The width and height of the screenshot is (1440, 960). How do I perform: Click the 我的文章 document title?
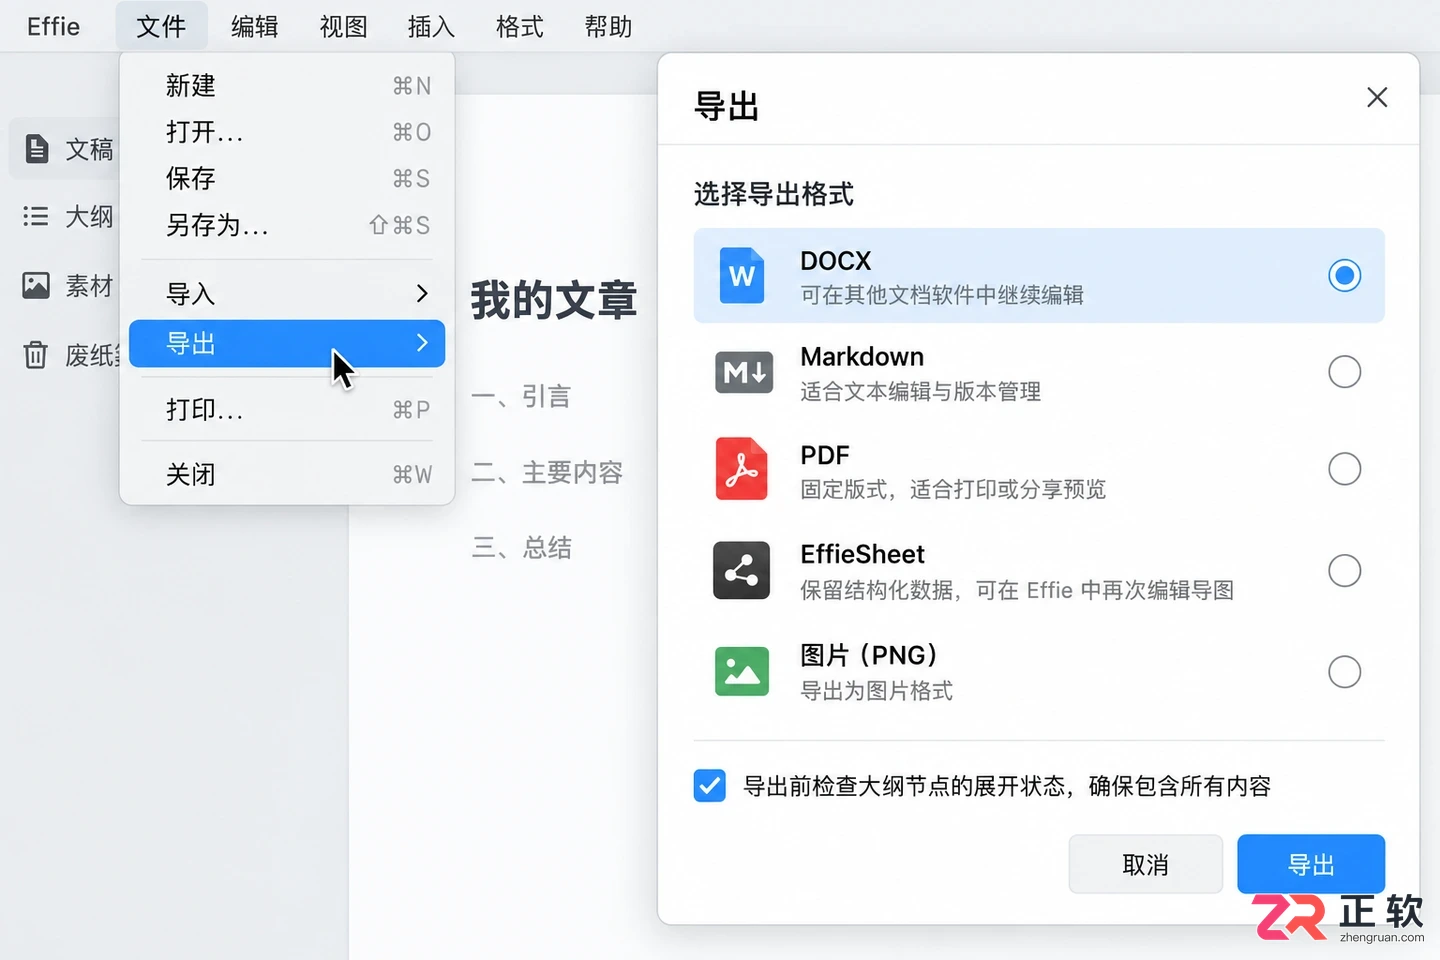click(x=554, y=300)
